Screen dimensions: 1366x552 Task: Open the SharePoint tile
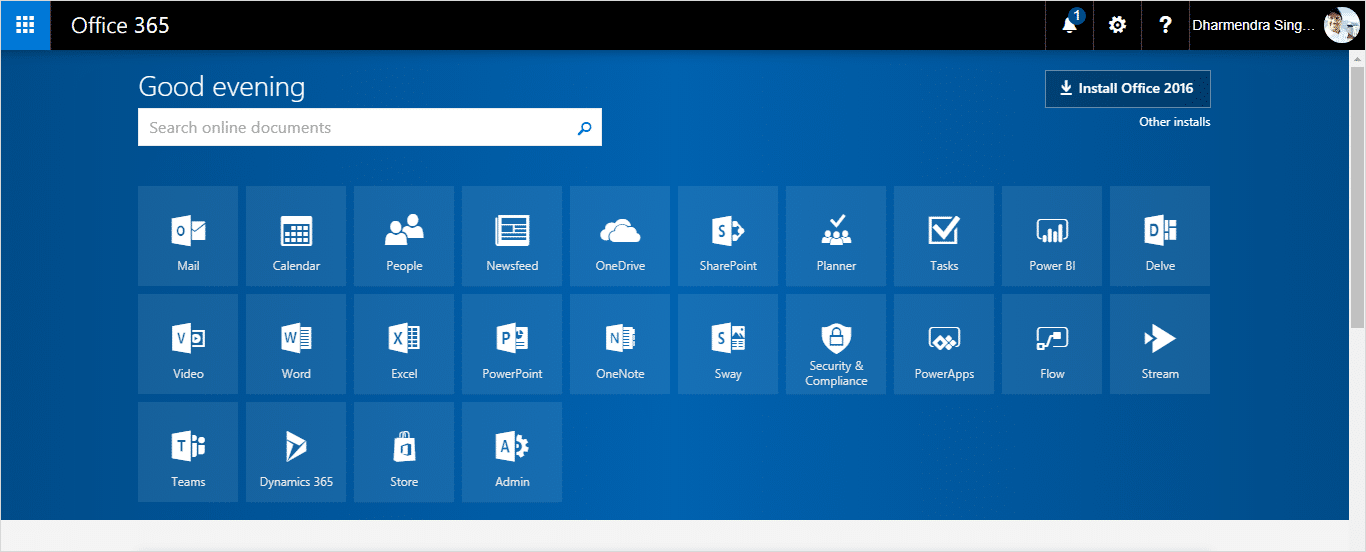pyautogui.click(x=728, y=236)
